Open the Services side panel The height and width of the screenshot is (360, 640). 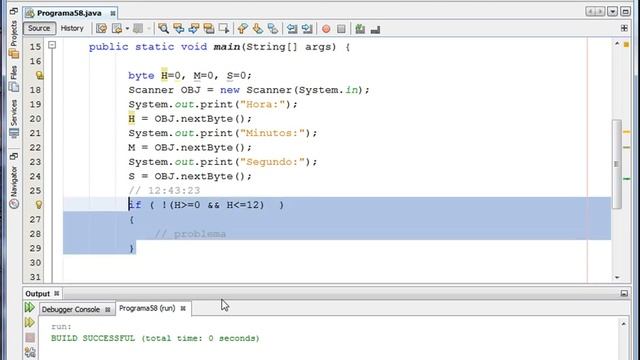[14, 119]
